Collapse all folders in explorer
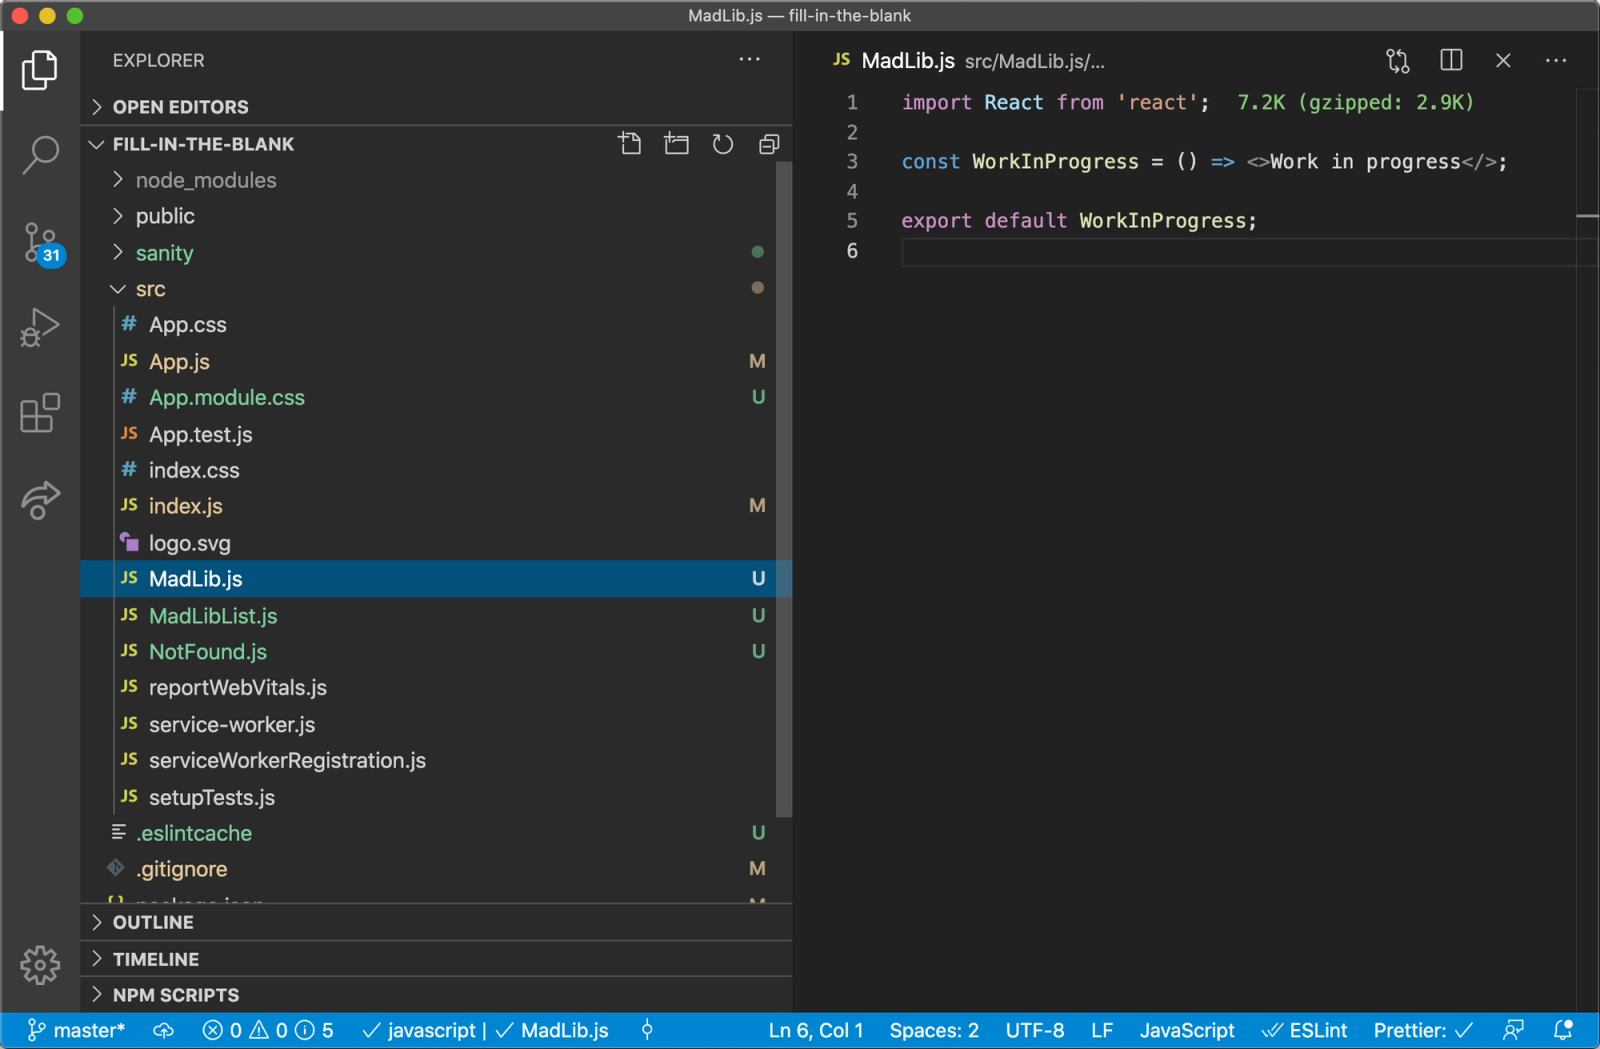The image size is (1600, 1049). pos(768,144)
